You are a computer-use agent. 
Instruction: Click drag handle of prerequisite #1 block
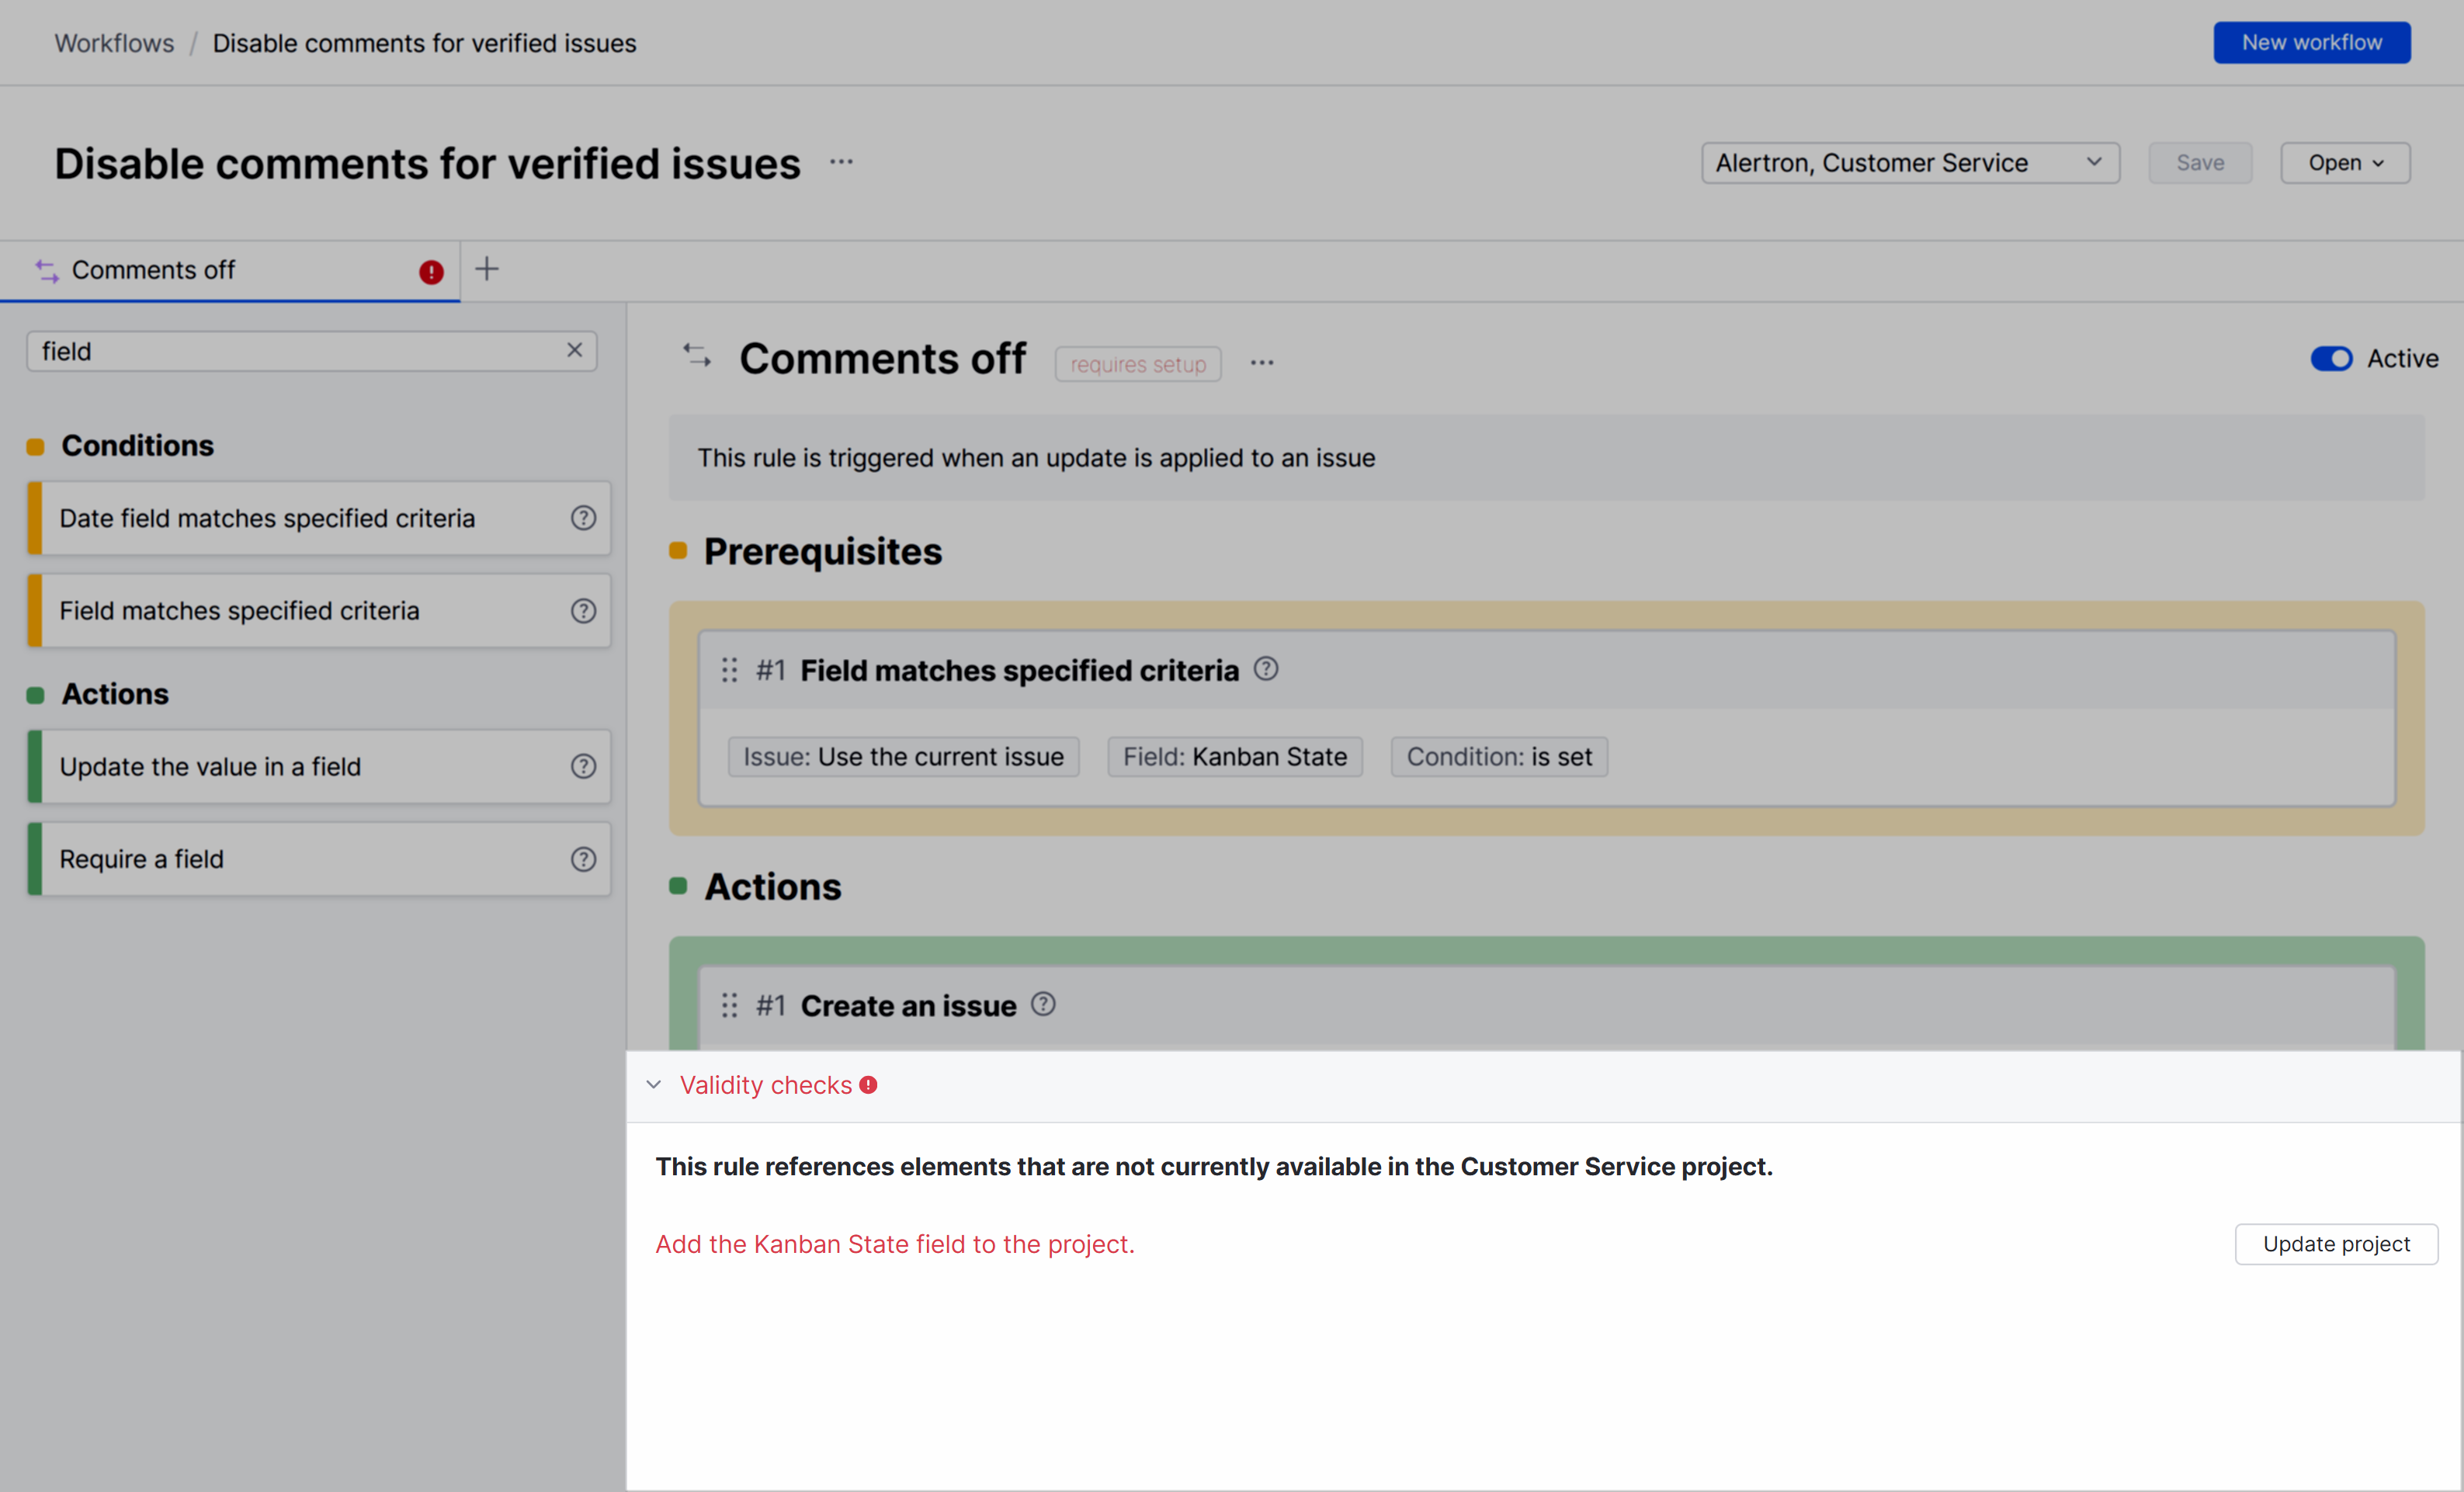coord(729,669)
